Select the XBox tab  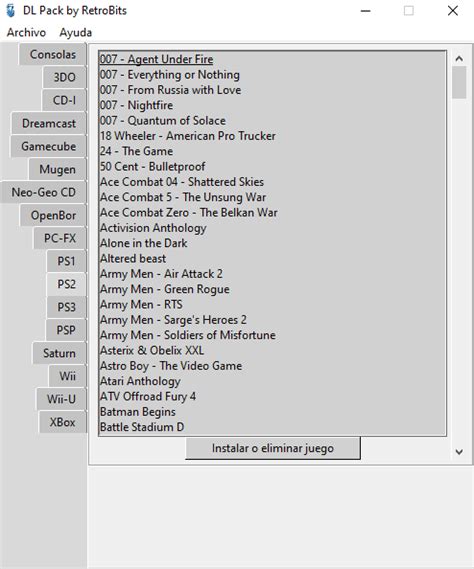62,422
